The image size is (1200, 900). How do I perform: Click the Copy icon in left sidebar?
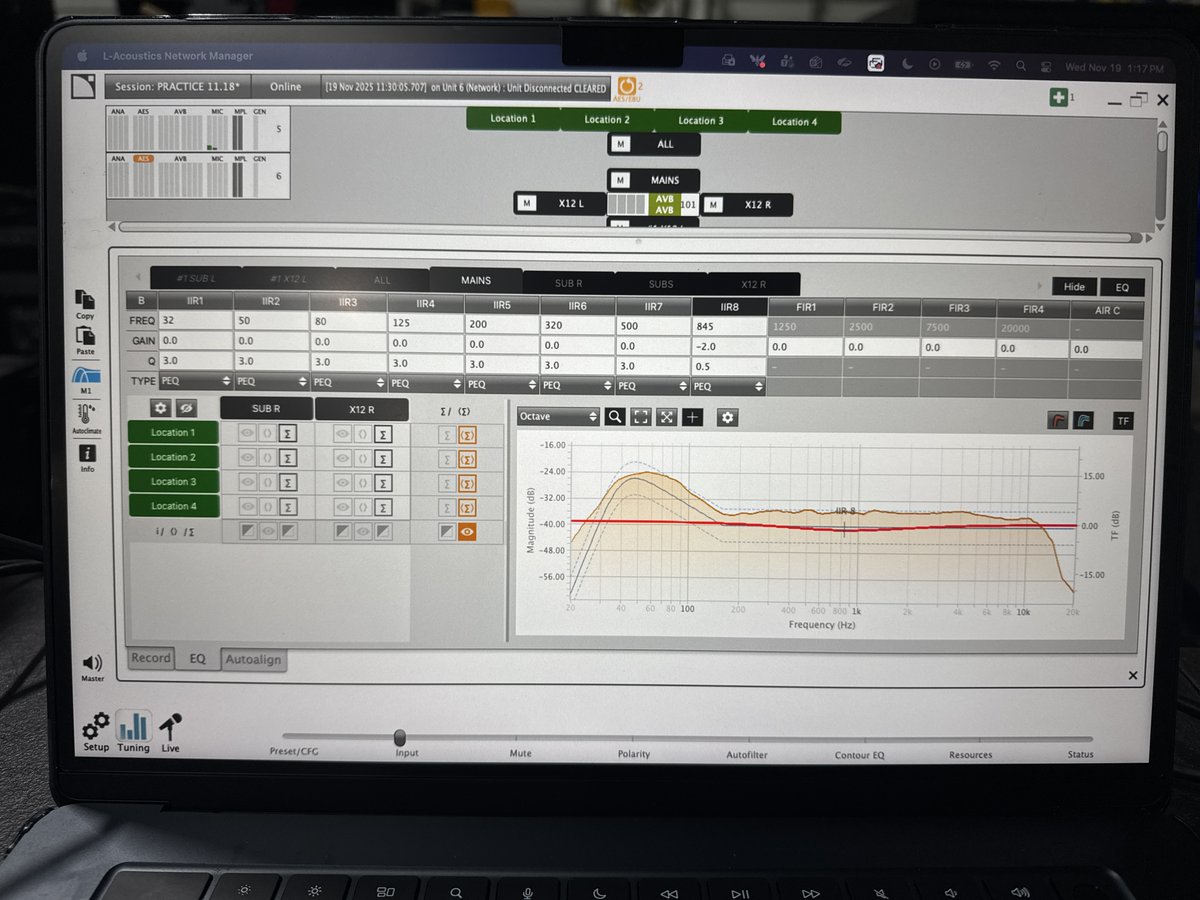point(85,300)
